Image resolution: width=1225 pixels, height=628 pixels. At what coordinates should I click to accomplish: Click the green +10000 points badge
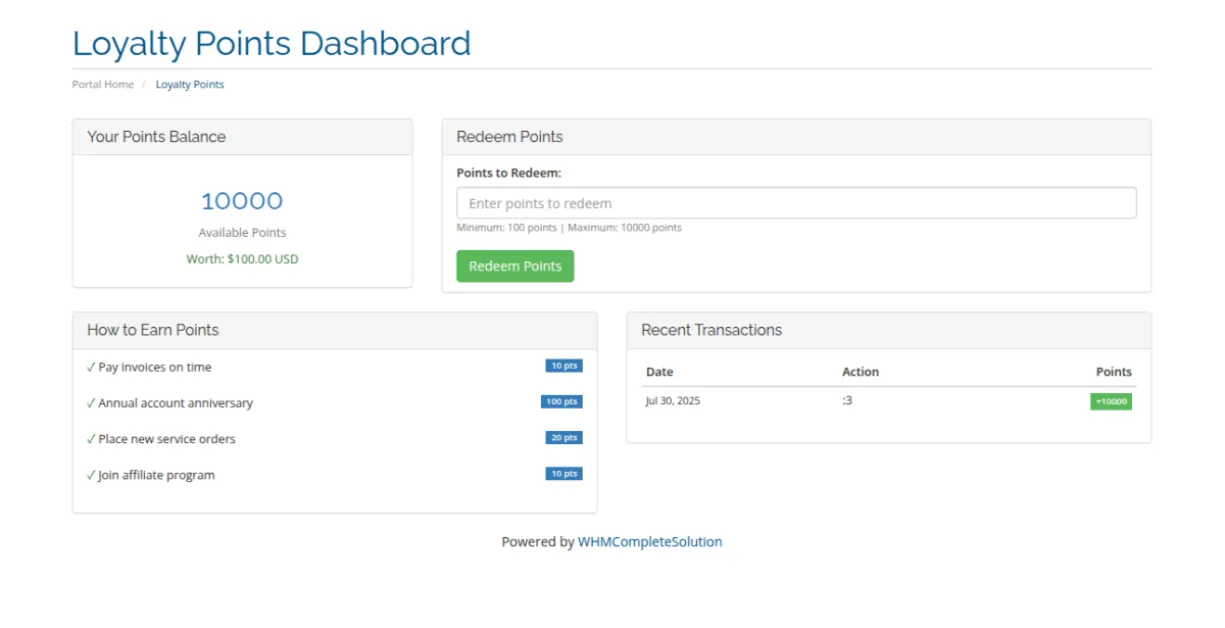coord(1110,402)
